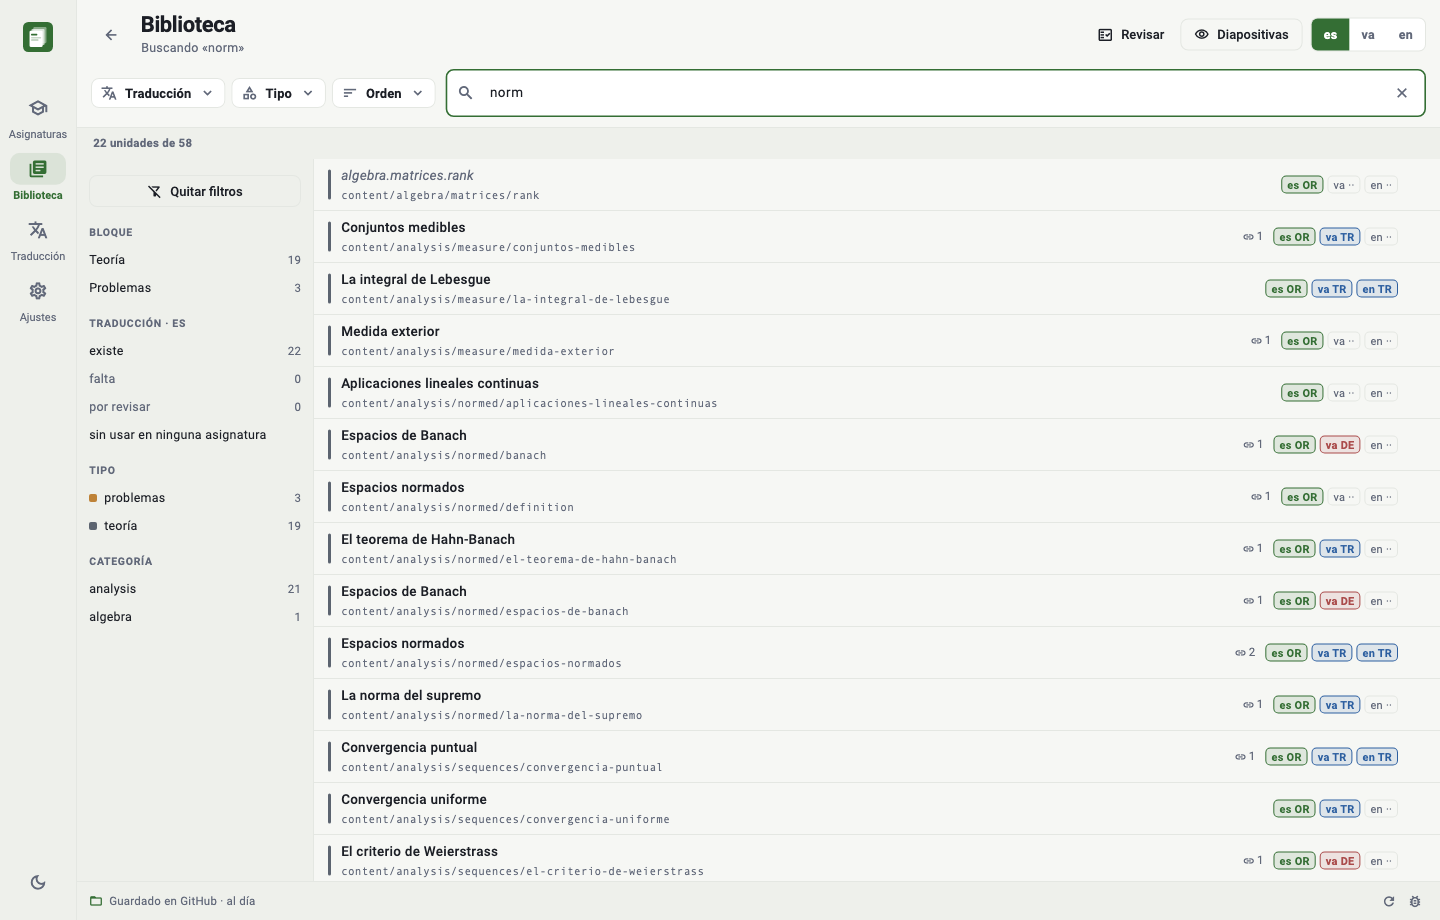
Task: Switch language to va
Action: pos(1368,35)
